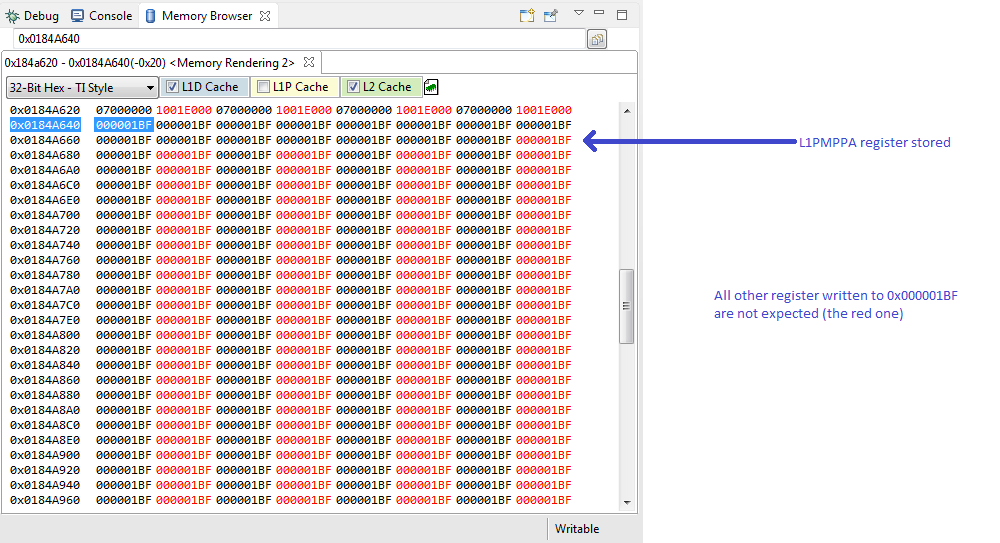Click the address 0x0184A900
This screenshot has height=543, width=1000.
[45, 455]
